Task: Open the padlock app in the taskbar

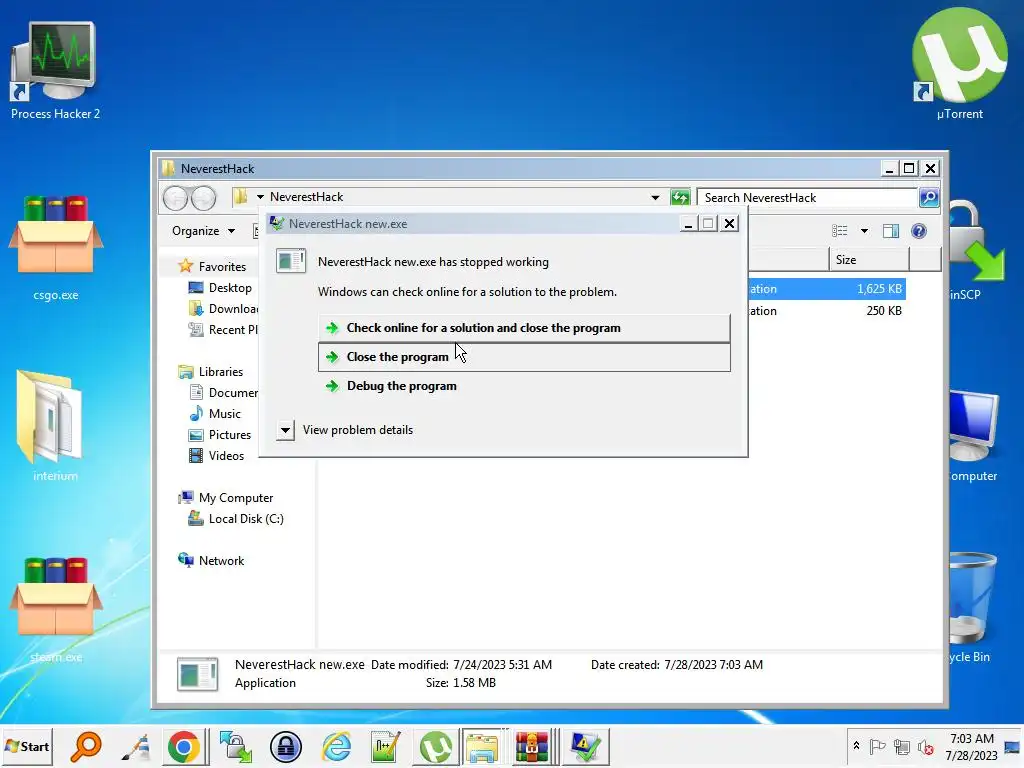Action: coord(285,746)
